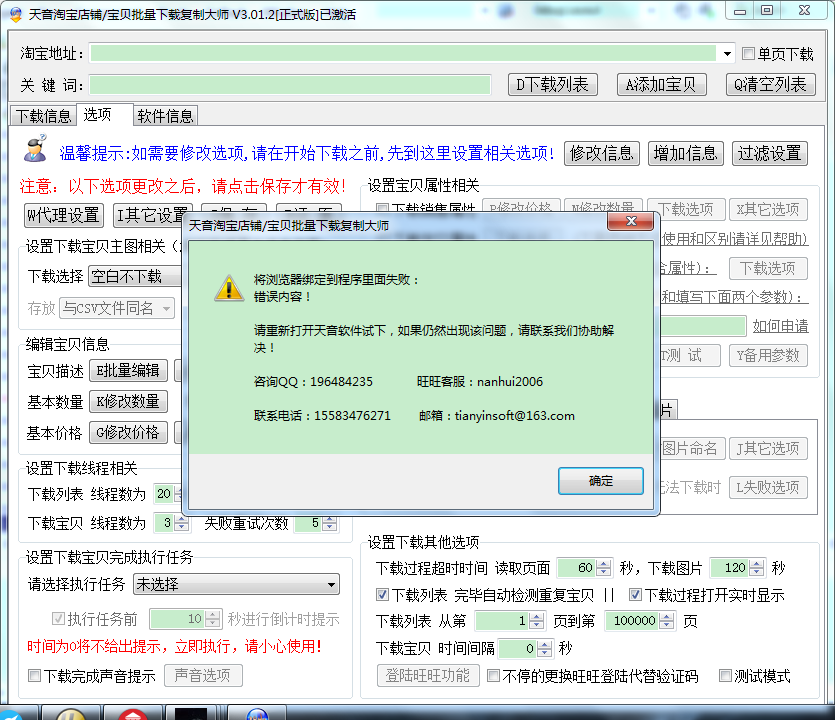Enable the 测试模式 checkbox
835x720 pixels.
(725, 676)
